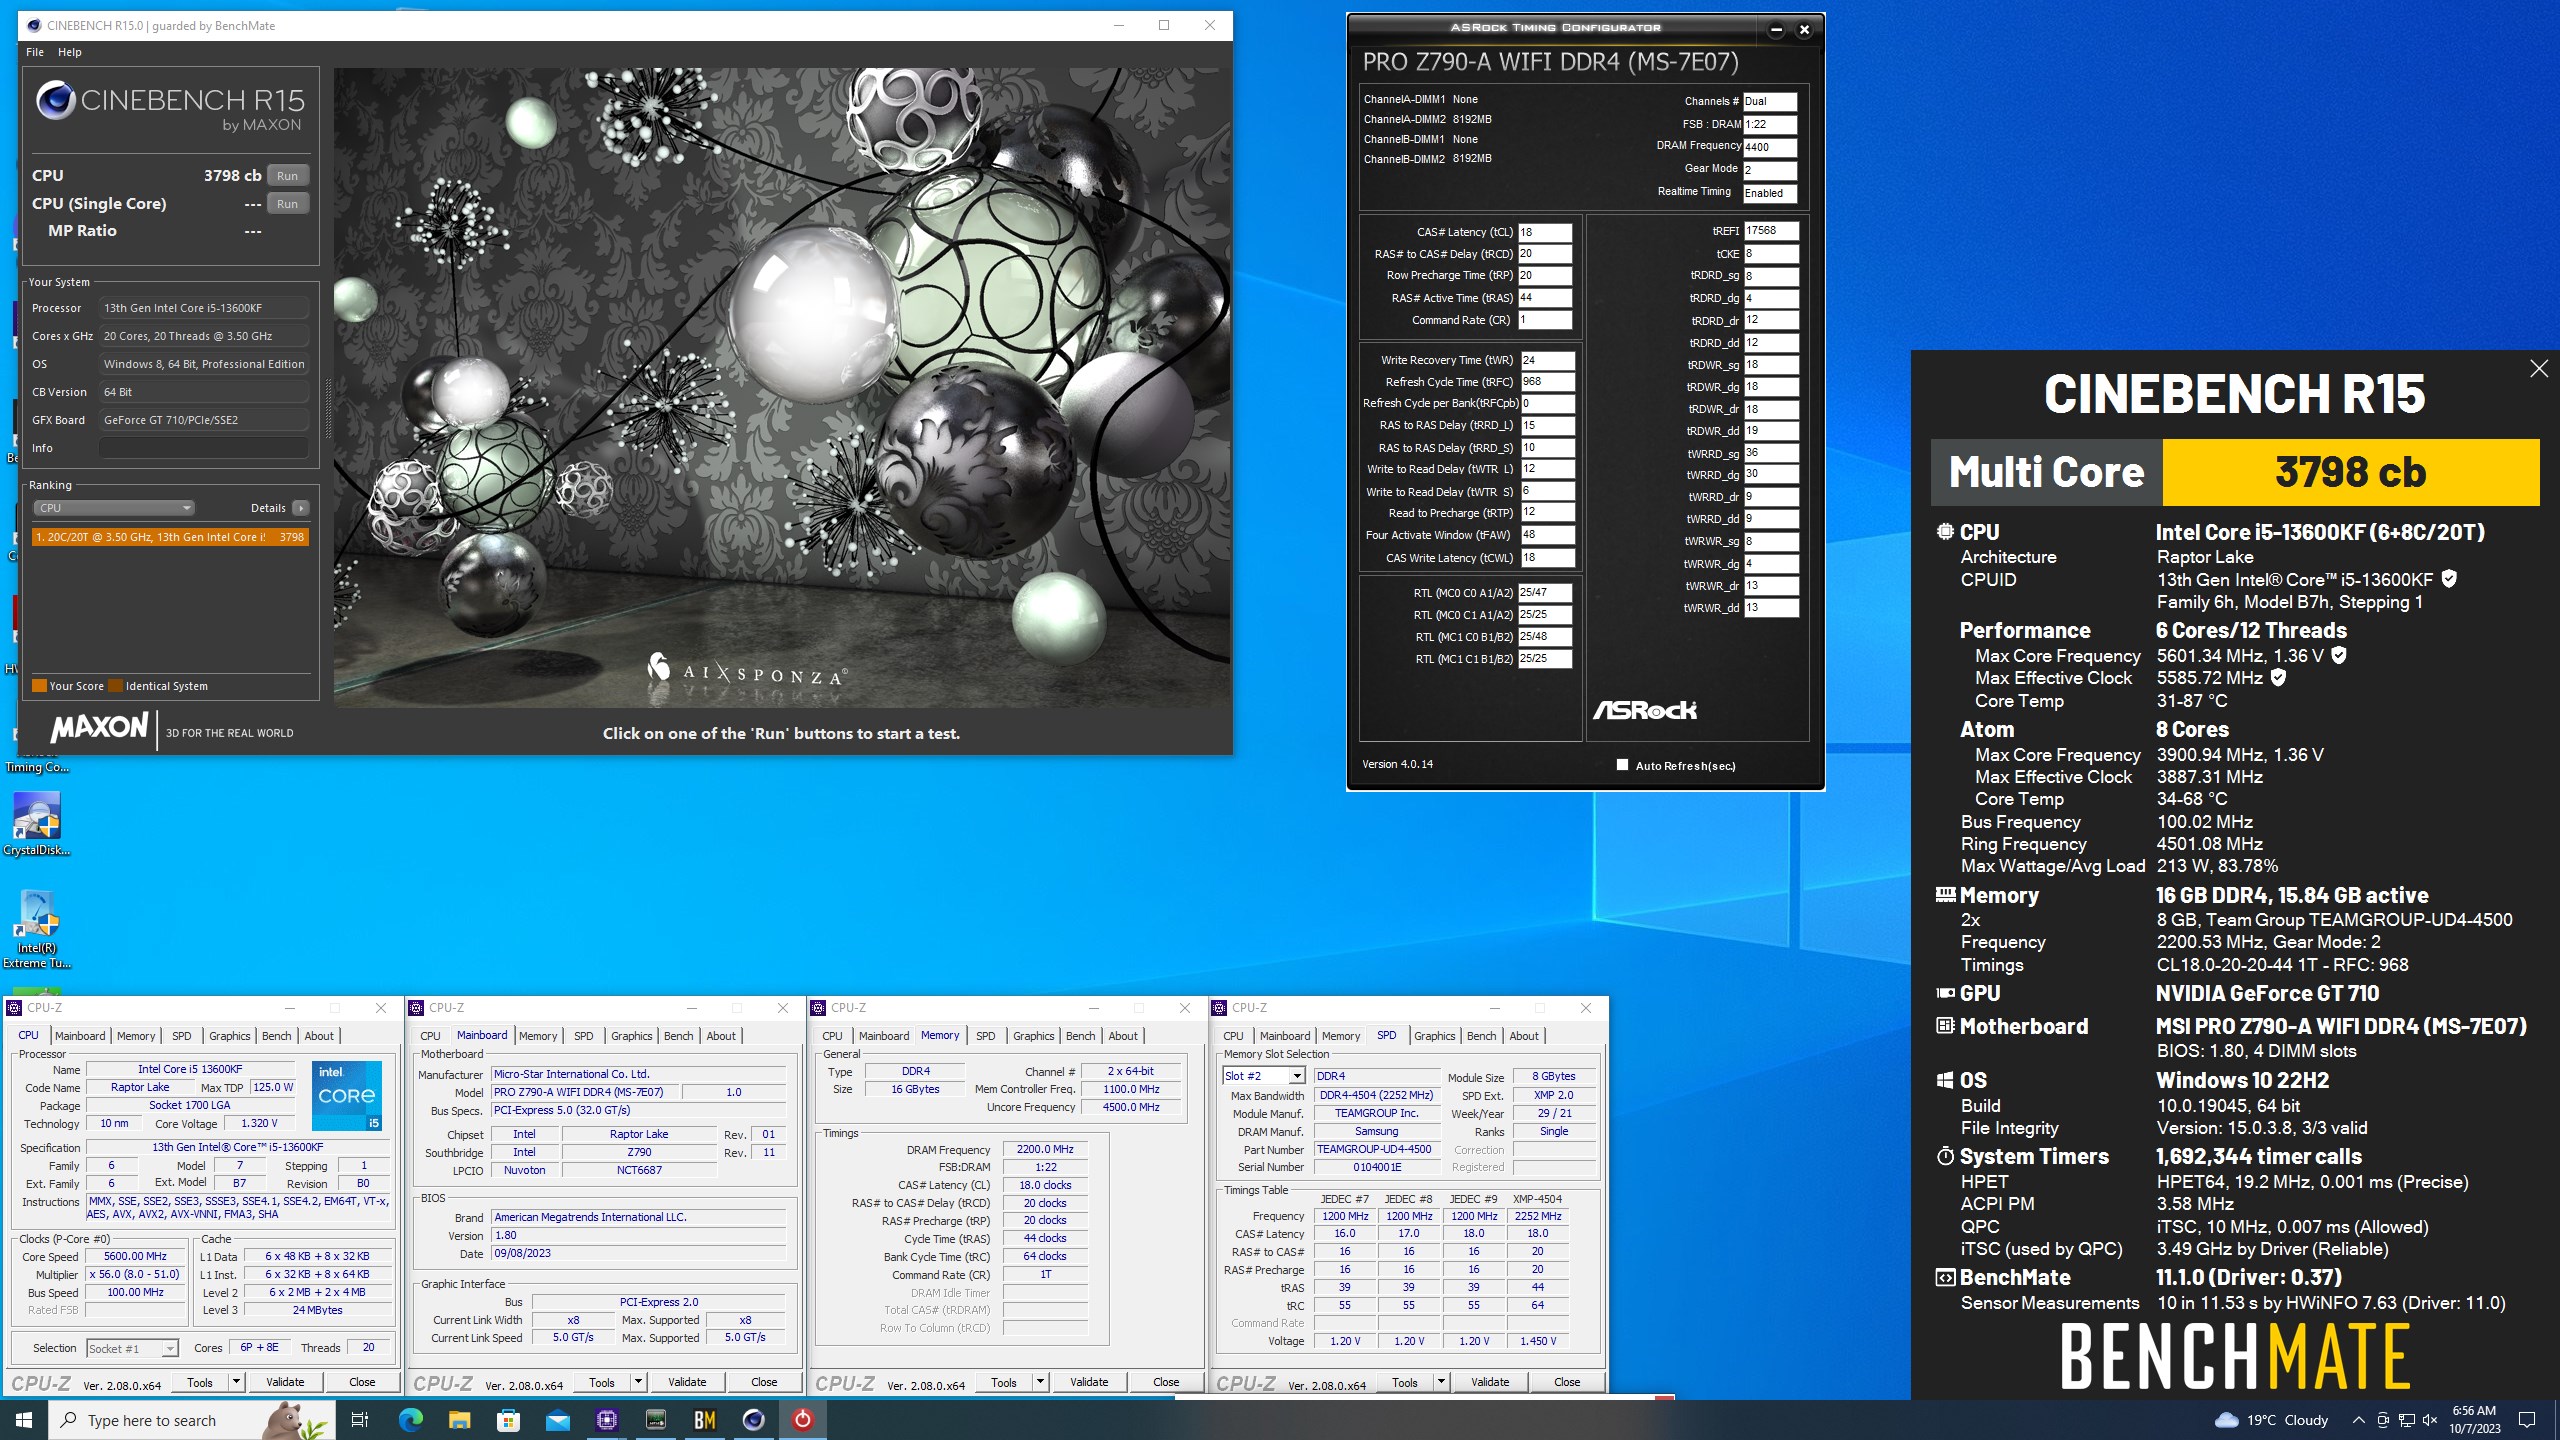Close the ASRock Timing Configurator window
The width and height of the screenshot is (2560, 1440).
coord(1804,29)
